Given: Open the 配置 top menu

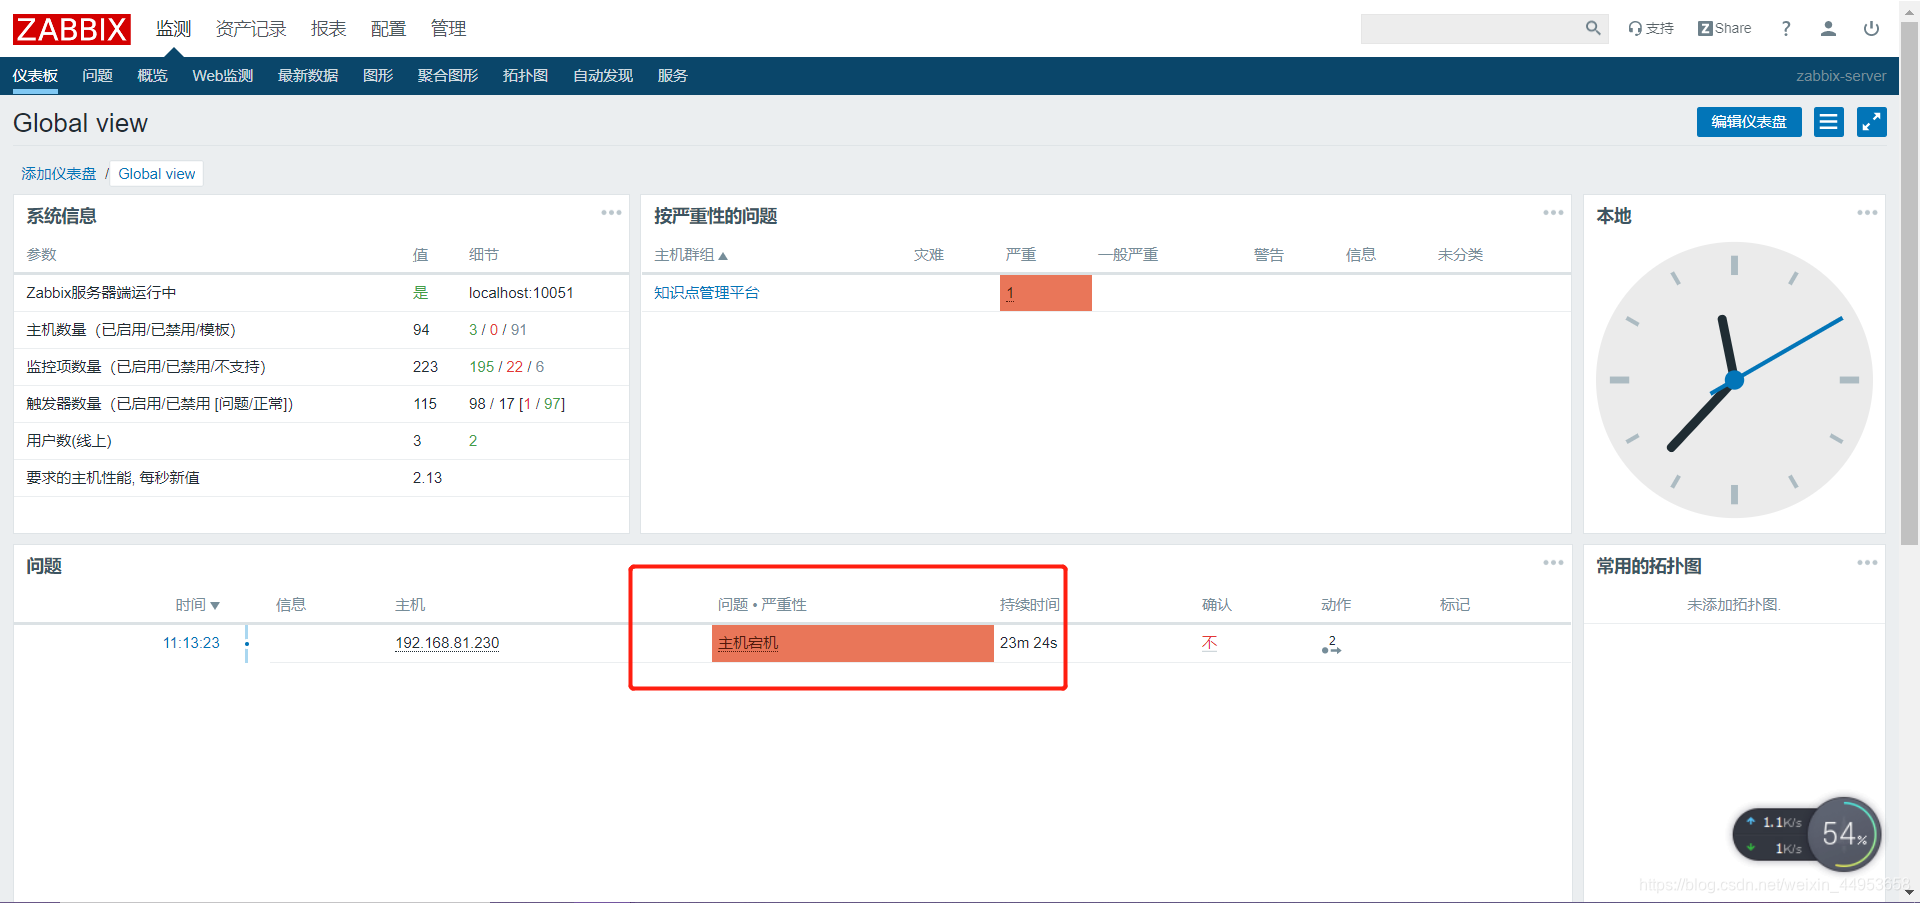Looking at the screenshot, I should click(388, 29).
